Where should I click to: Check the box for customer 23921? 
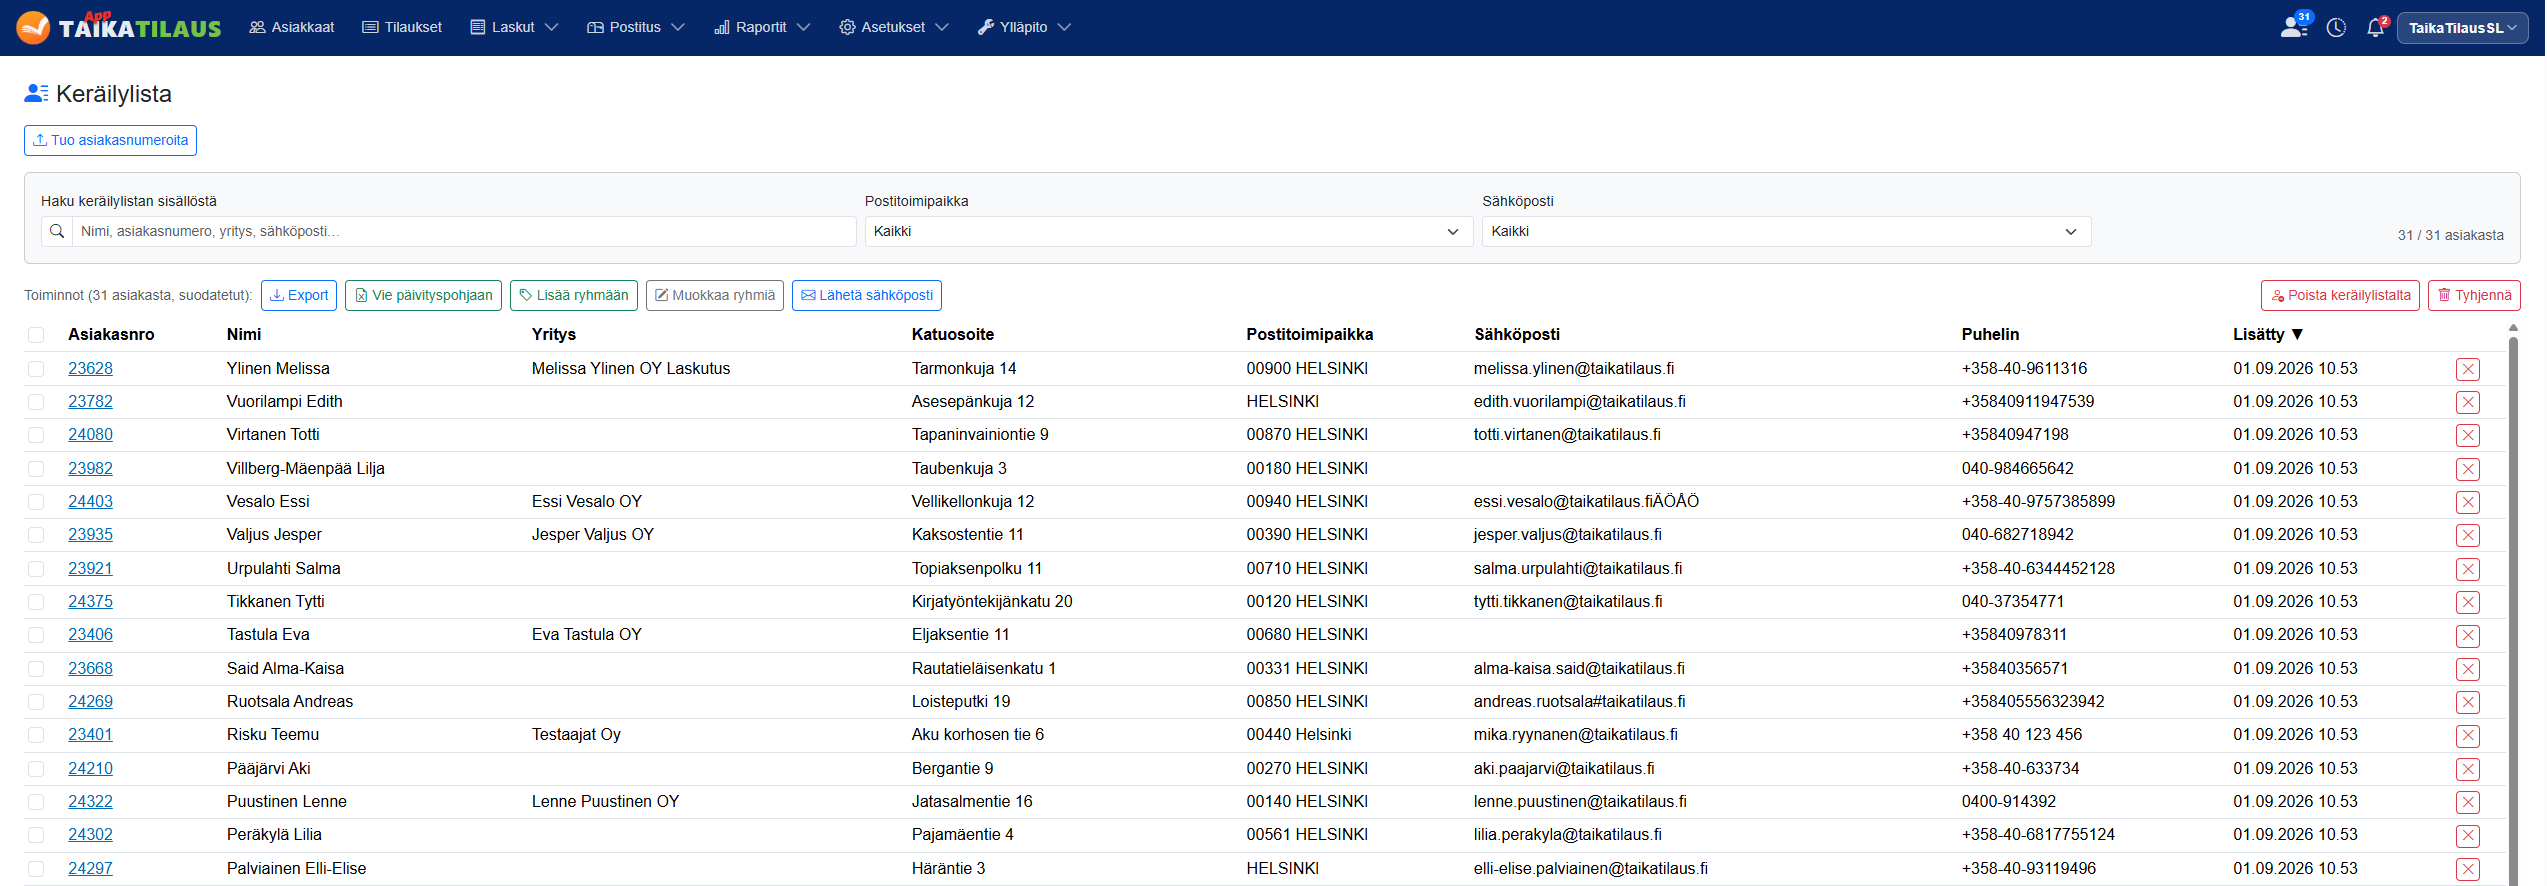tap(36, 569)
